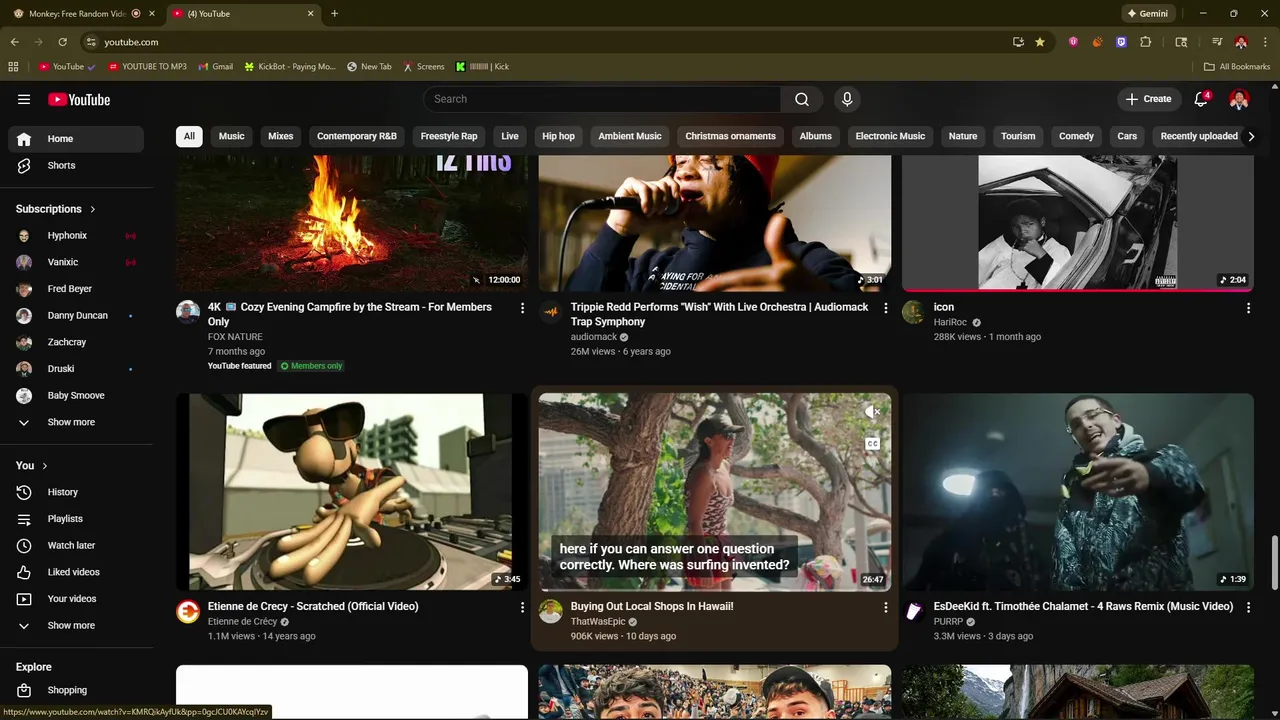Bookmark this page with the star icon

point(1040,42)
